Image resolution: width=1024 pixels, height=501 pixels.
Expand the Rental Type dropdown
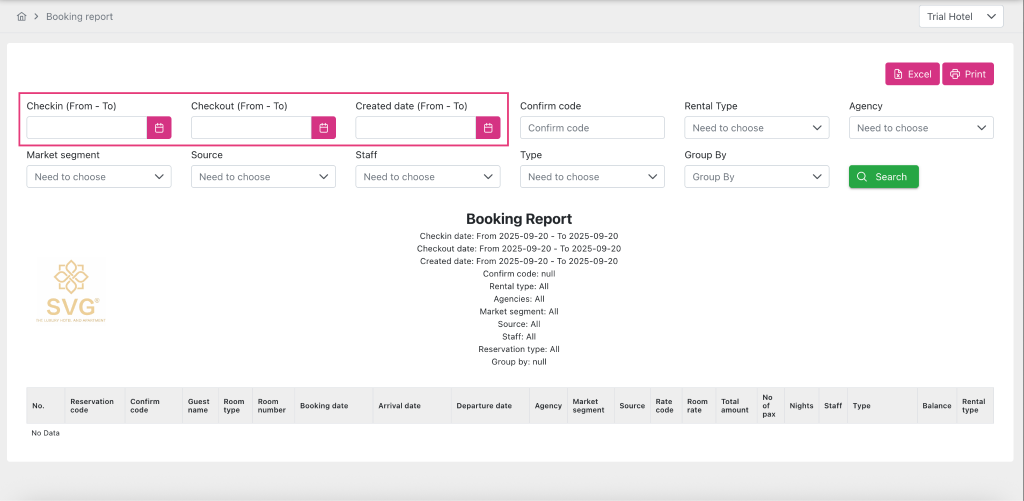(756, 128)
